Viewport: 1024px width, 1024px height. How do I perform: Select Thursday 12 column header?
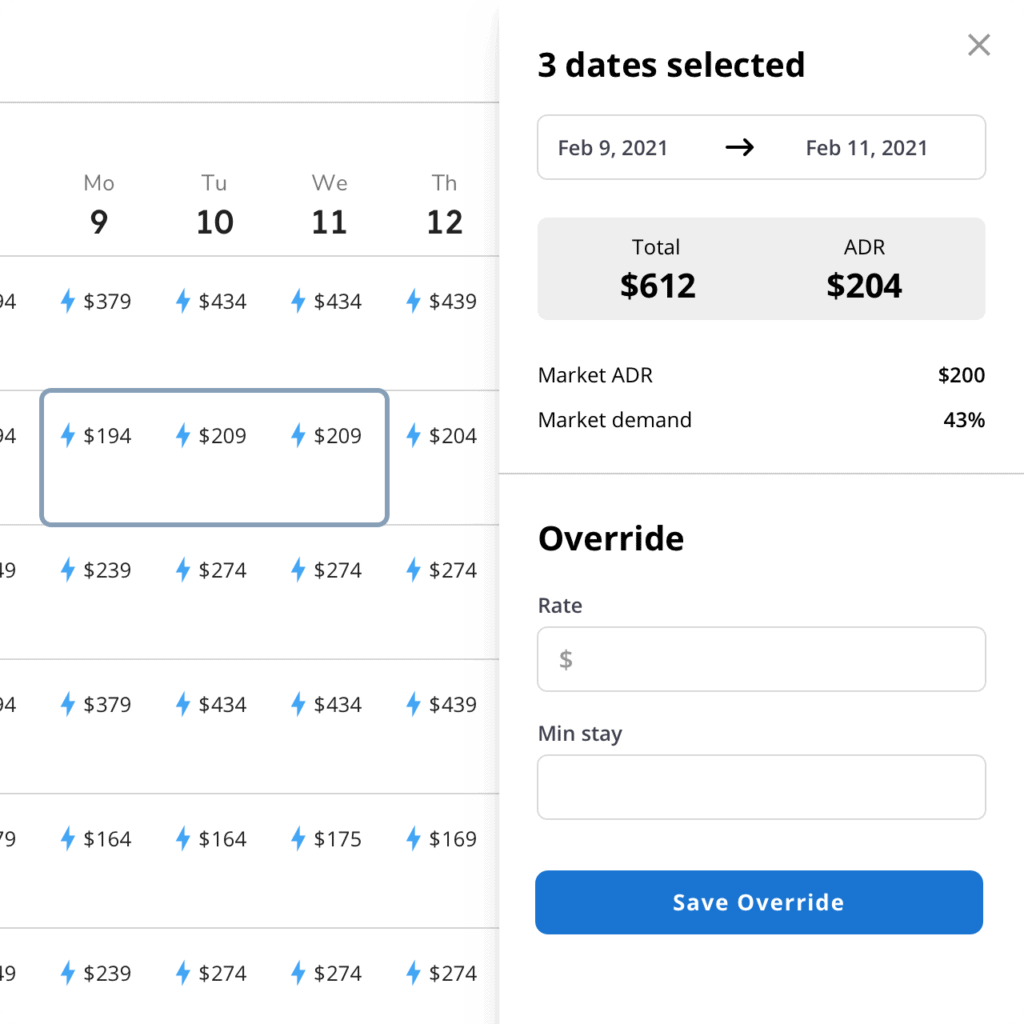click(445, 205)
